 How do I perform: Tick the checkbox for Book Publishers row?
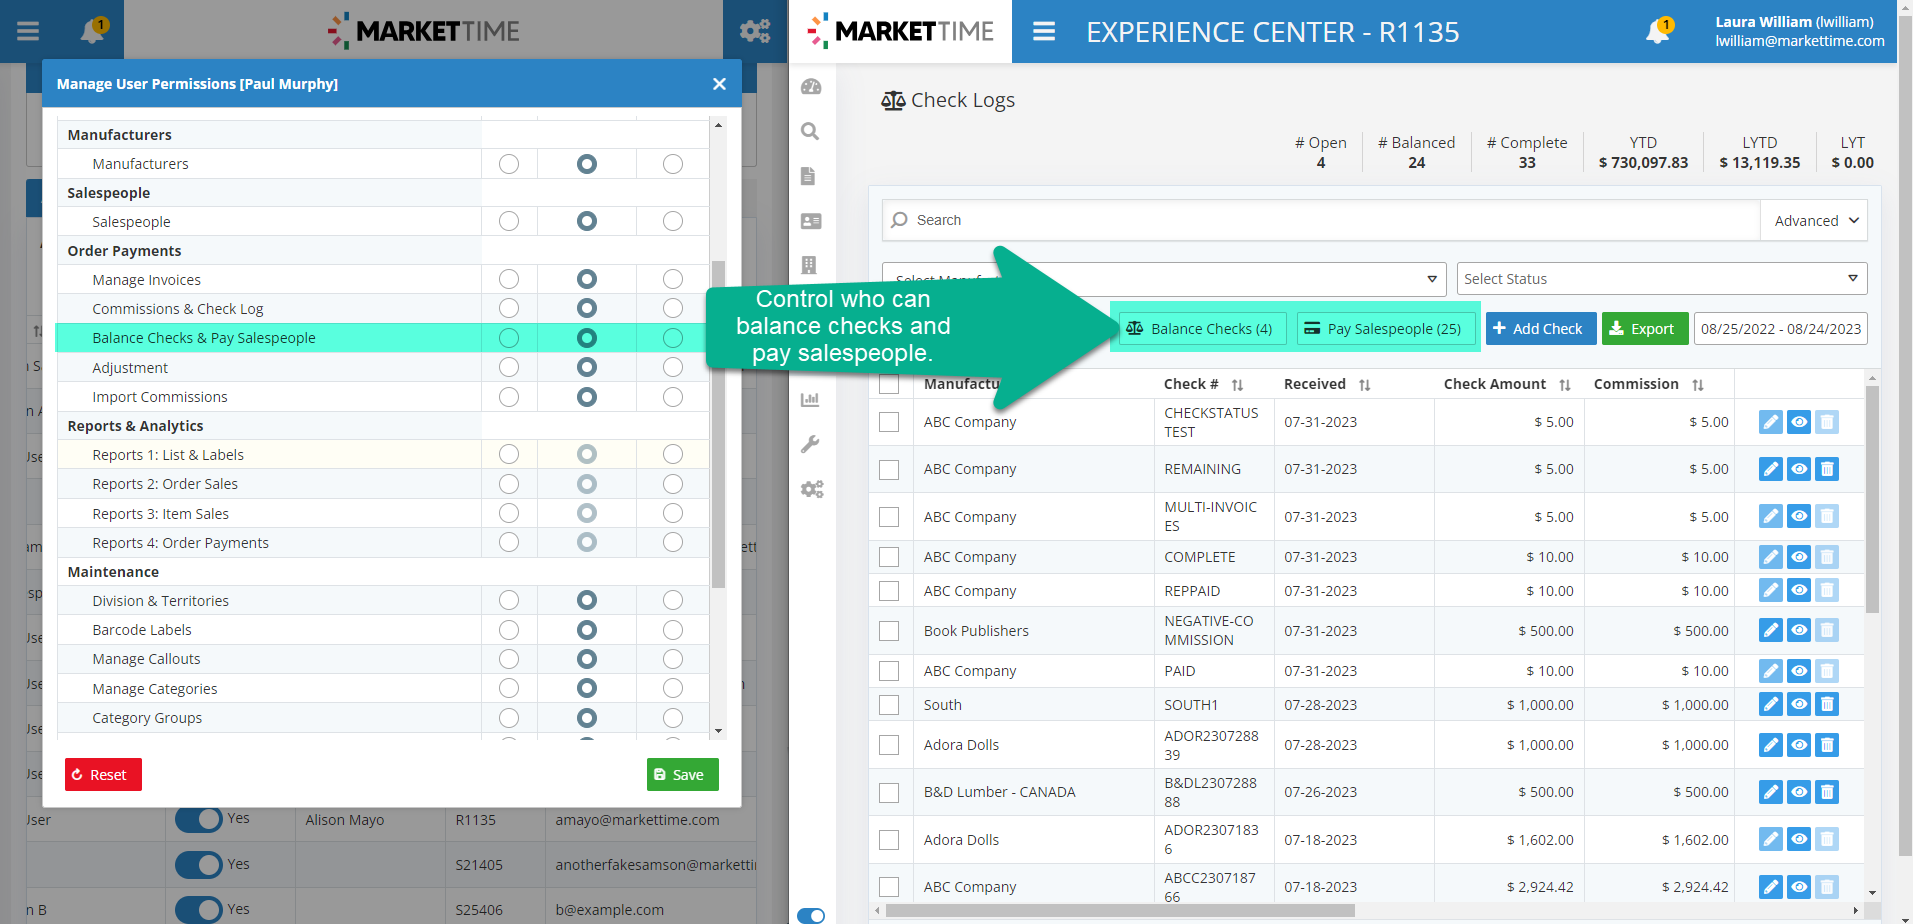point(889,631)
